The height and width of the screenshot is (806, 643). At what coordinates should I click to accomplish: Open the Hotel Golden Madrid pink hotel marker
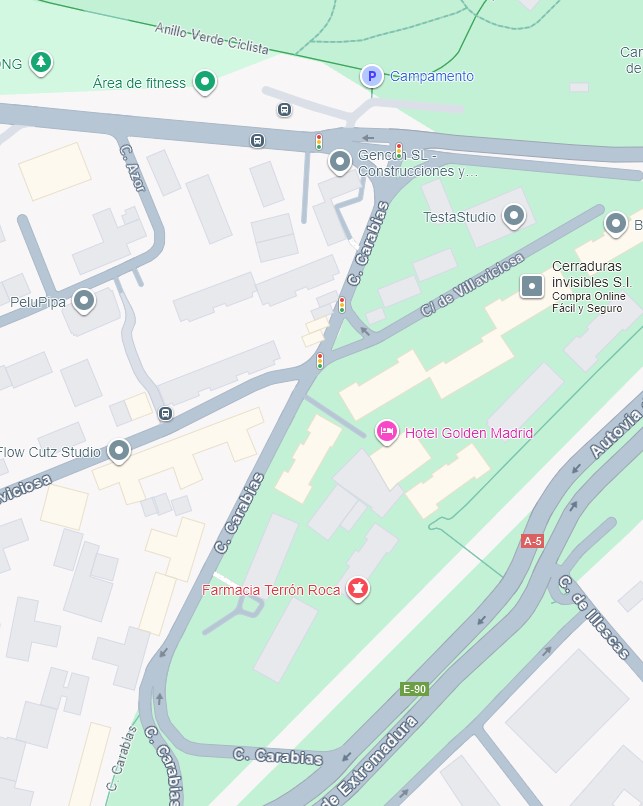387,432
